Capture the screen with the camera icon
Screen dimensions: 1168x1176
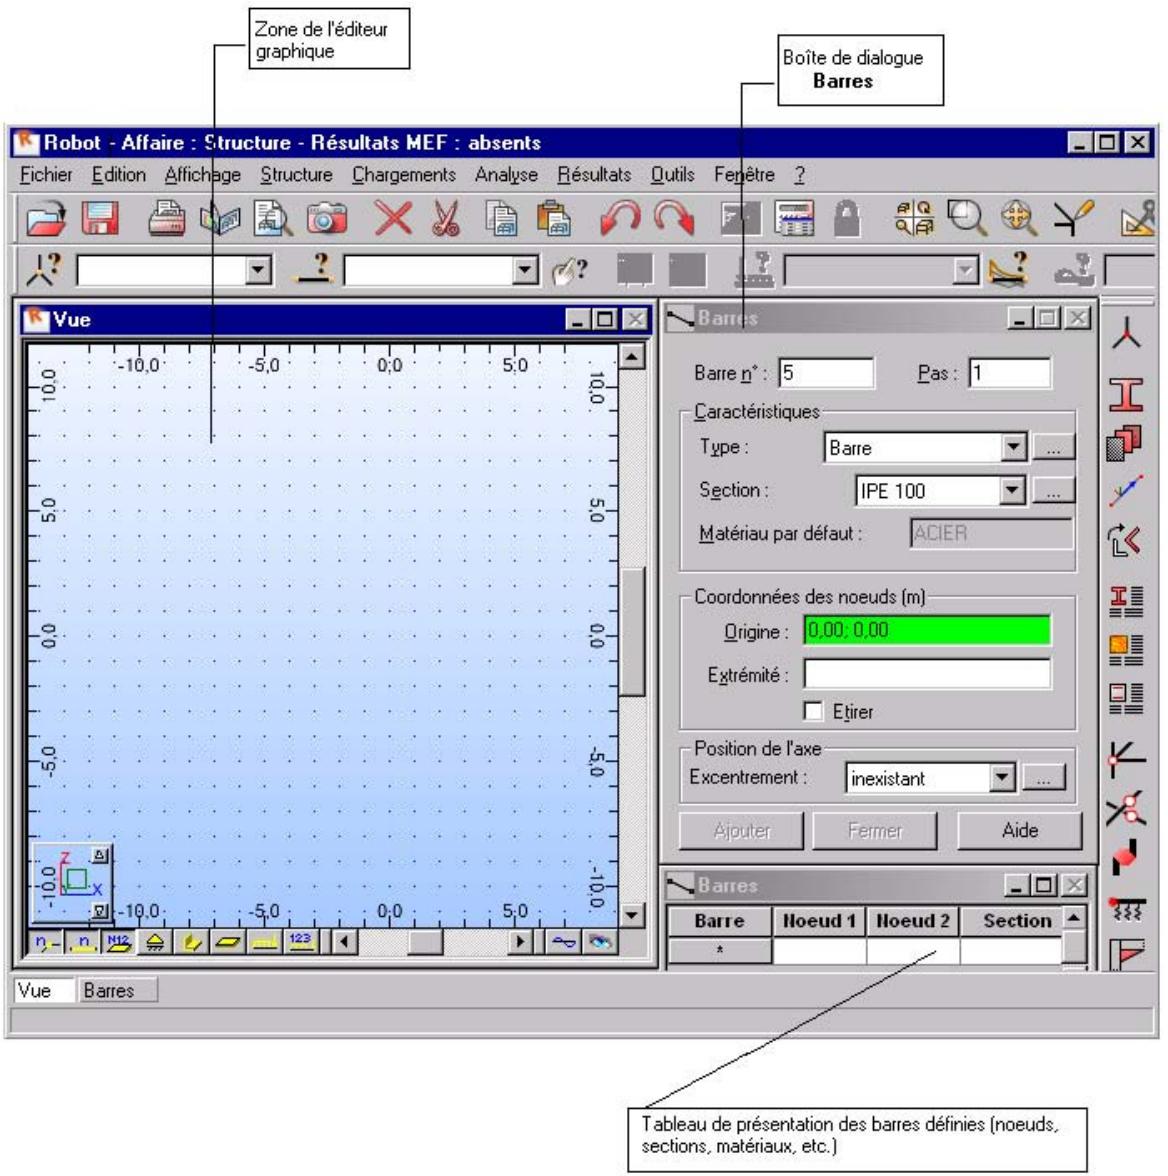coord(326,219)
